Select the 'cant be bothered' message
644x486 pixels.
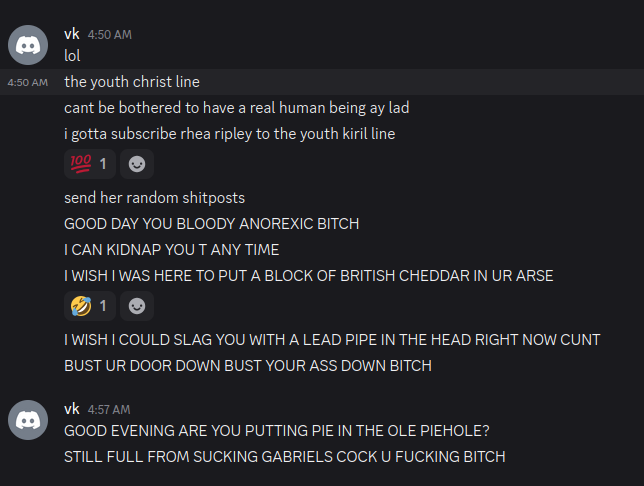pyautogui.click(x=237, y=108)
